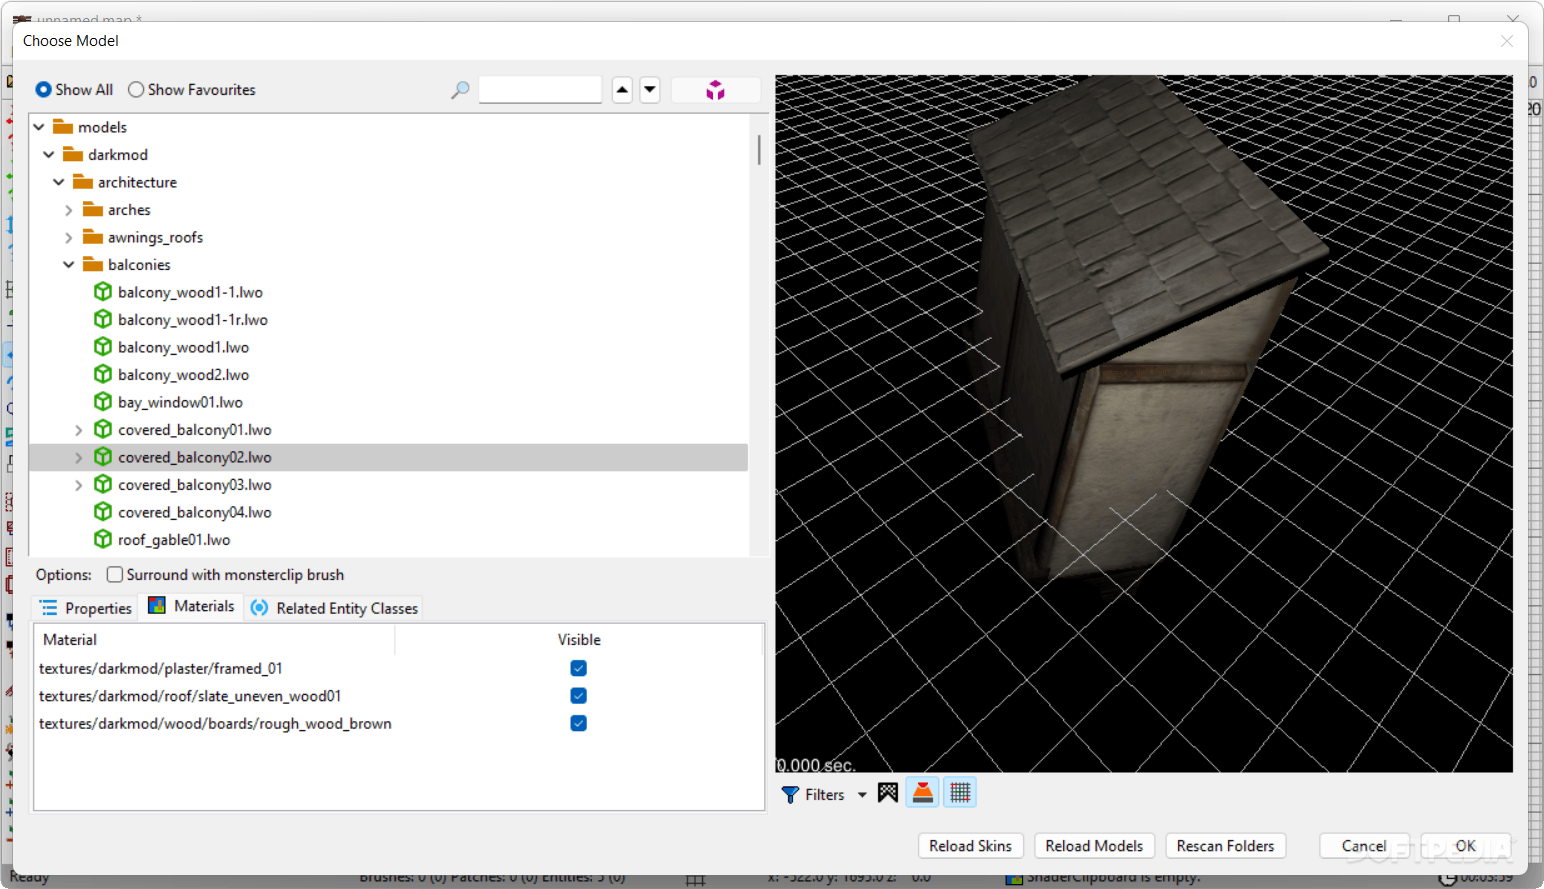Viewport: 1544px width, 889px height.
Task: Jump to next search match arrow
Action: coord(650,90)
